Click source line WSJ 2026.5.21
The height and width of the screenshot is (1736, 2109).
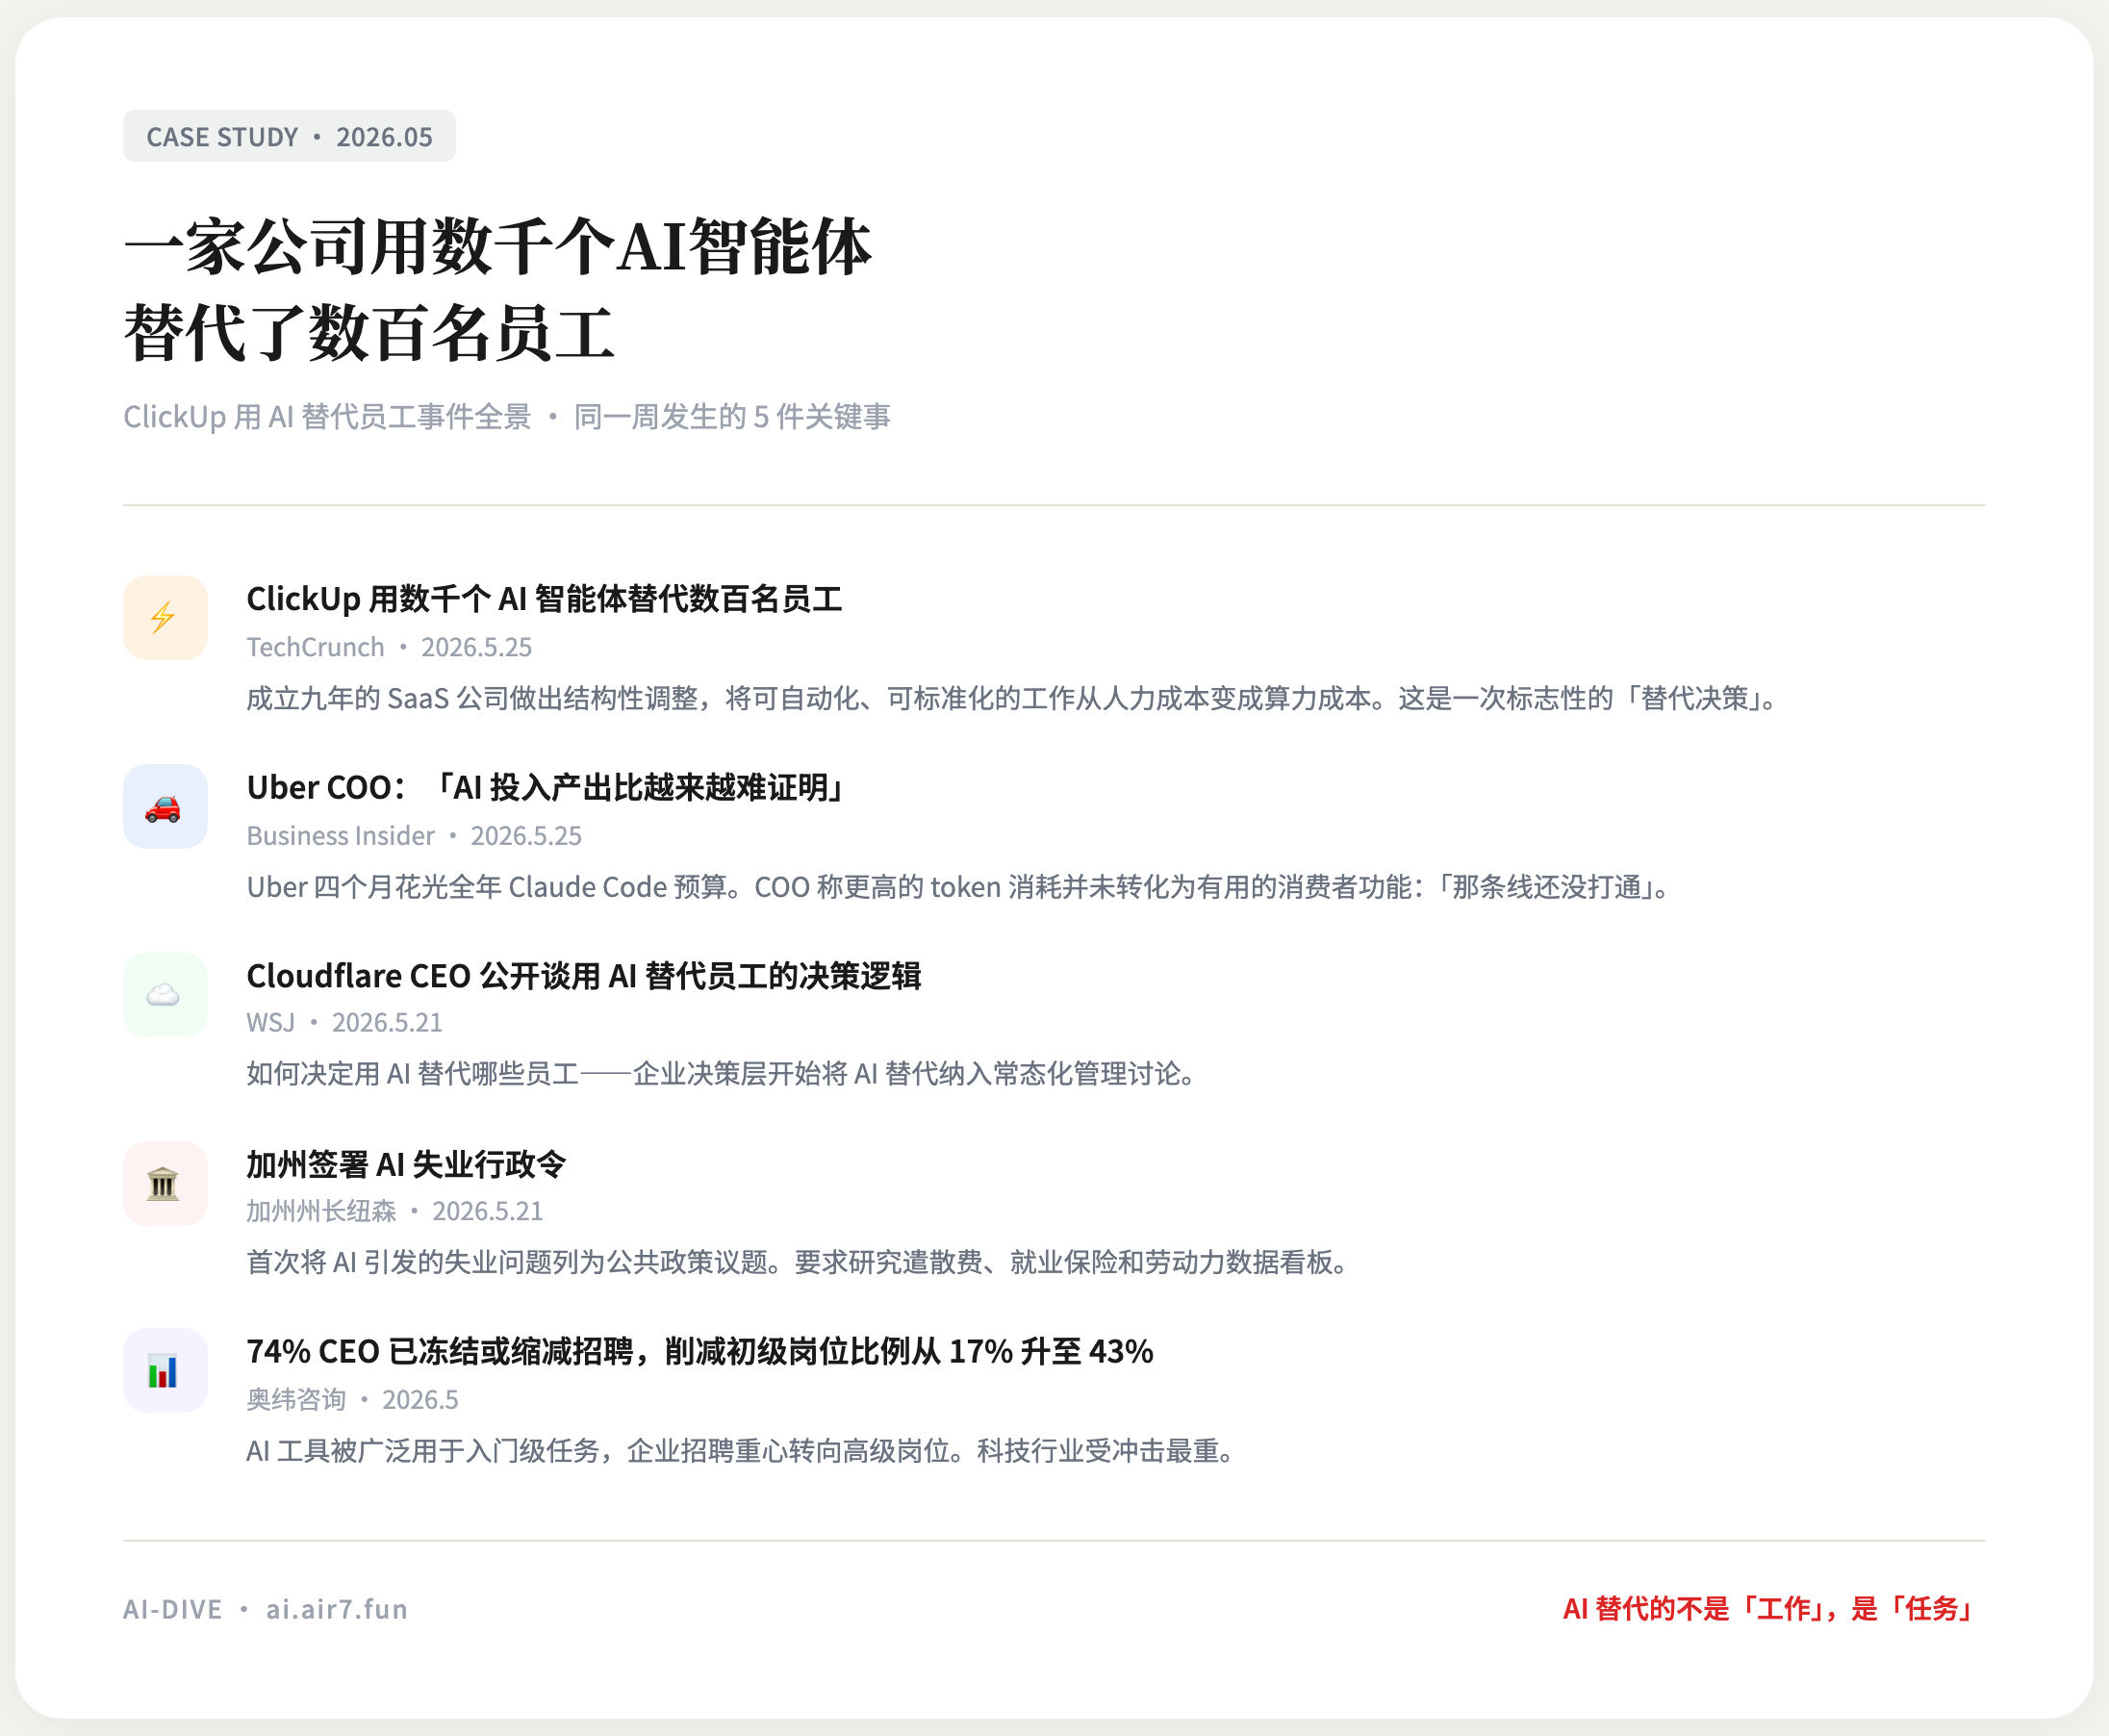point(344,1022)
